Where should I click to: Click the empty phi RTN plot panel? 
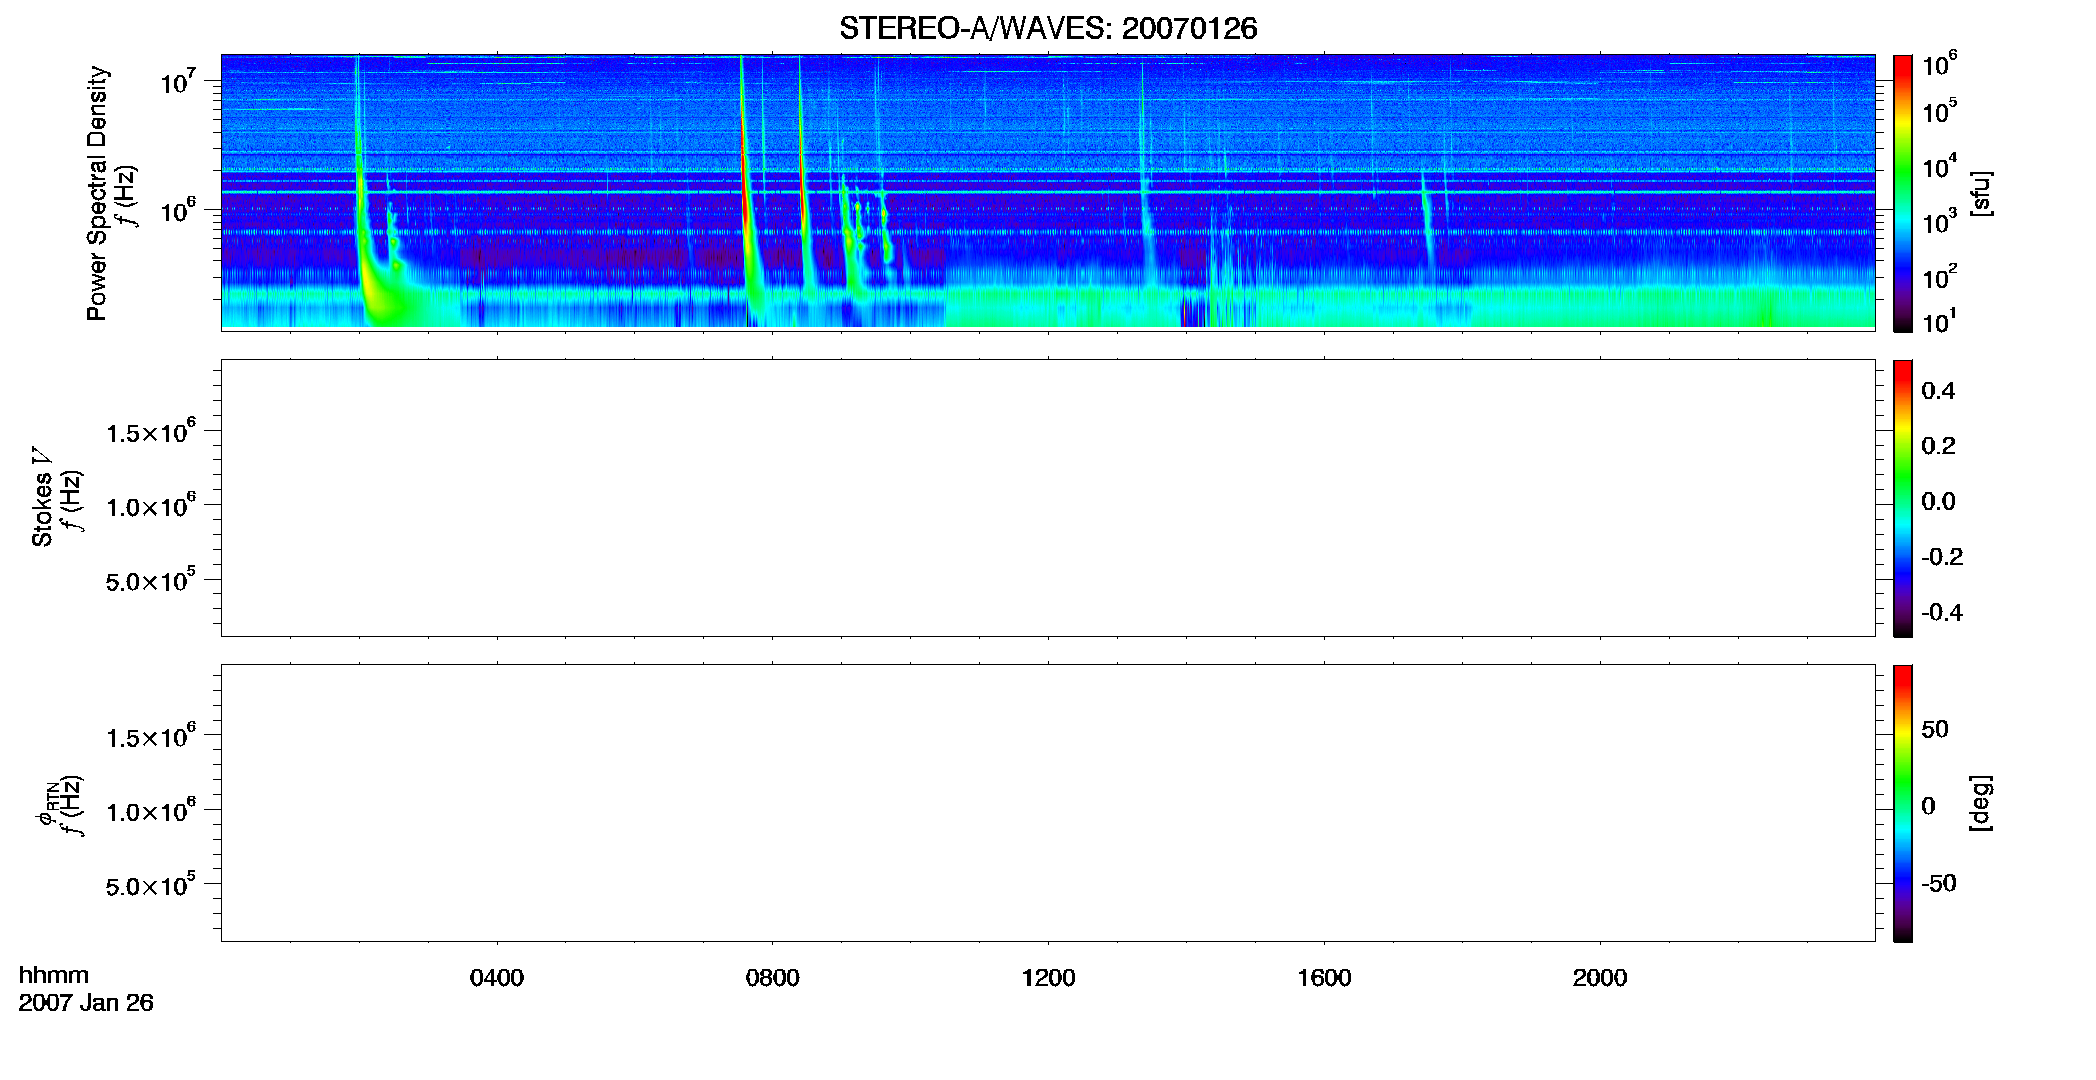[1048, 803]
